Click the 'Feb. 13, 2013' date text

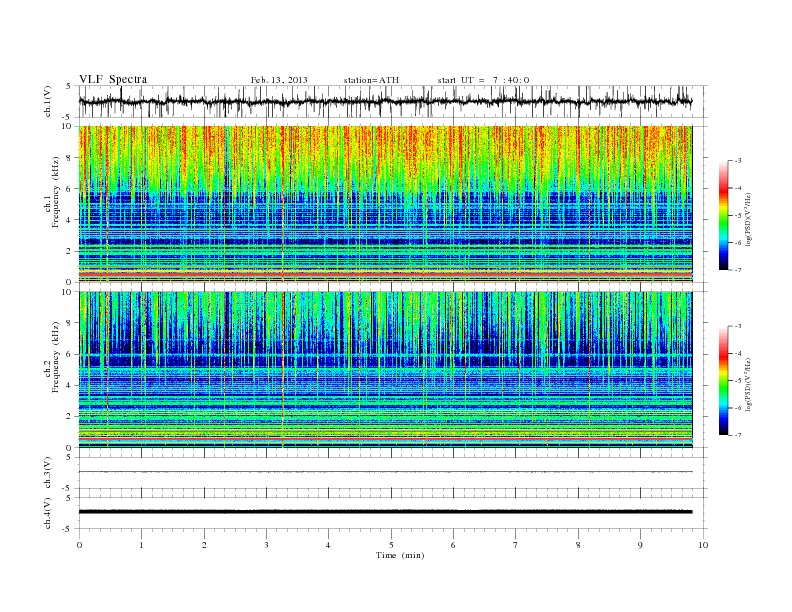click(x=279, y=80)
